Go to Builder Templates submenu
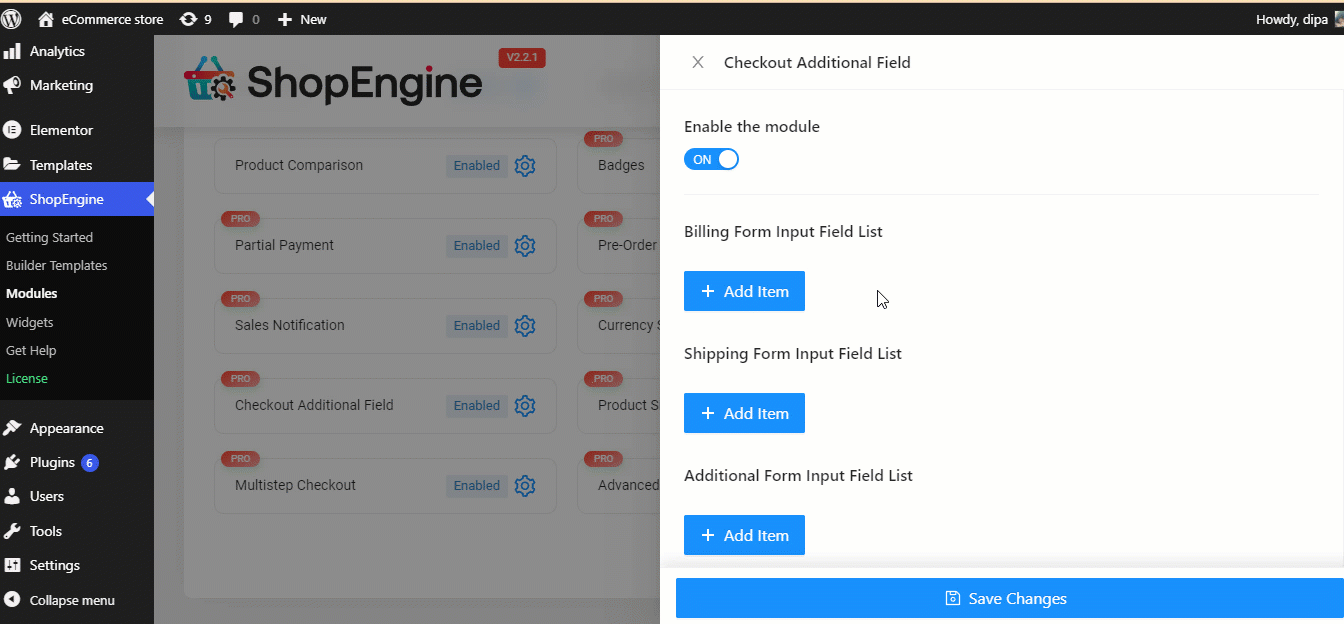The width and height of the screenshot is (1344, 624). 56,265
